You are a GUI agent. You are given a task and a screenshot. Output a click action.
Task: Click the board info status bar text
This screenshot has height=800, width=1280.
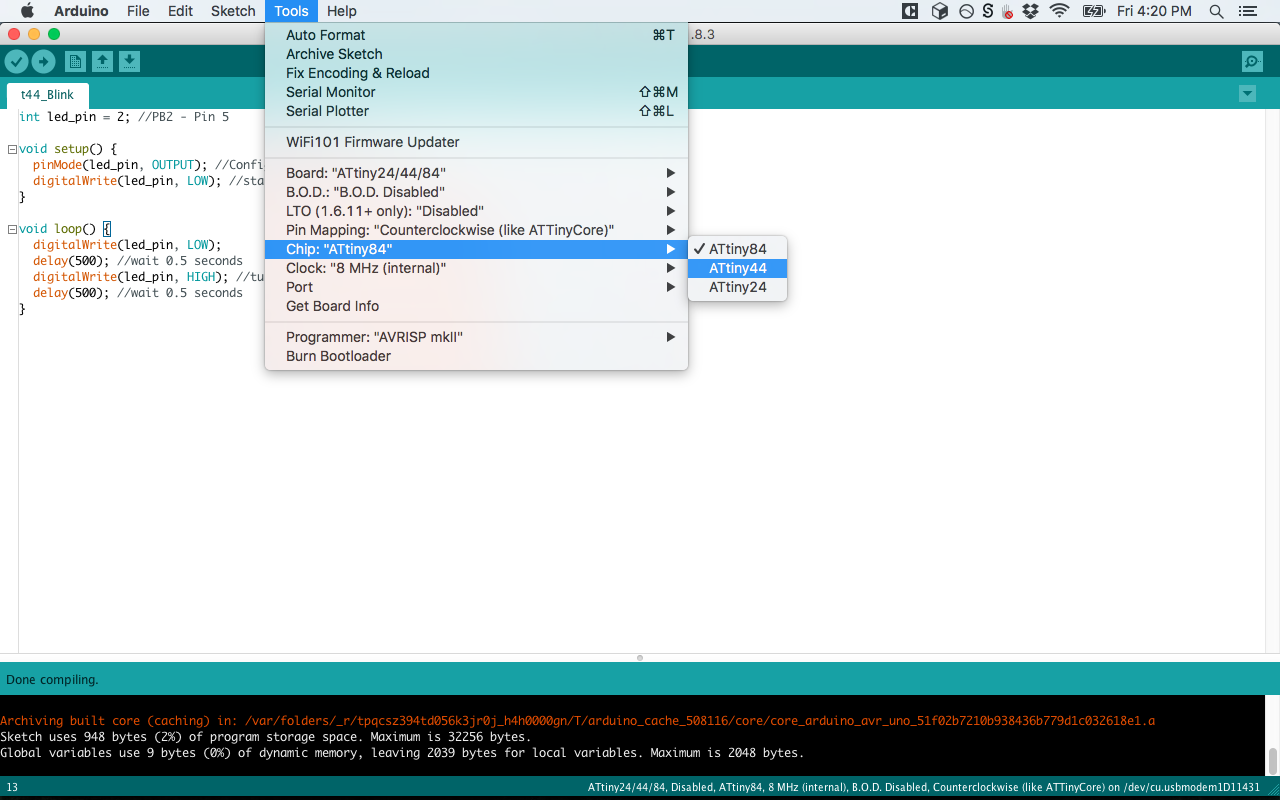tap(924, 787)
